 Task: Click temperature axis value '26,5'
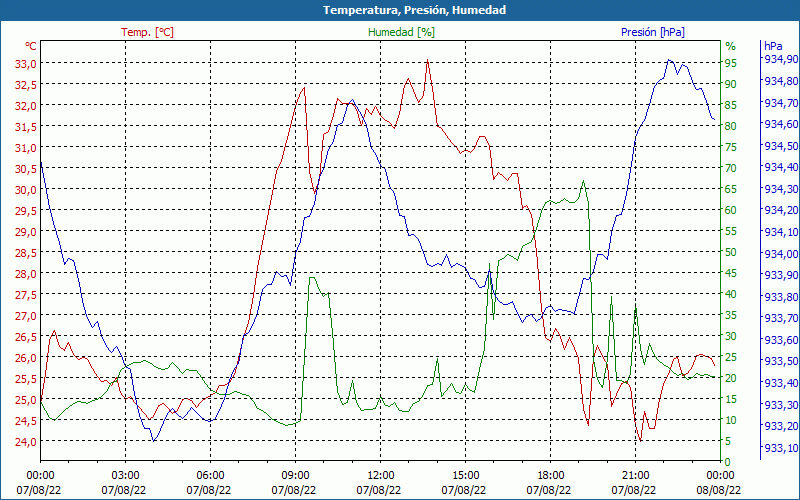click(x=26, y=337)
